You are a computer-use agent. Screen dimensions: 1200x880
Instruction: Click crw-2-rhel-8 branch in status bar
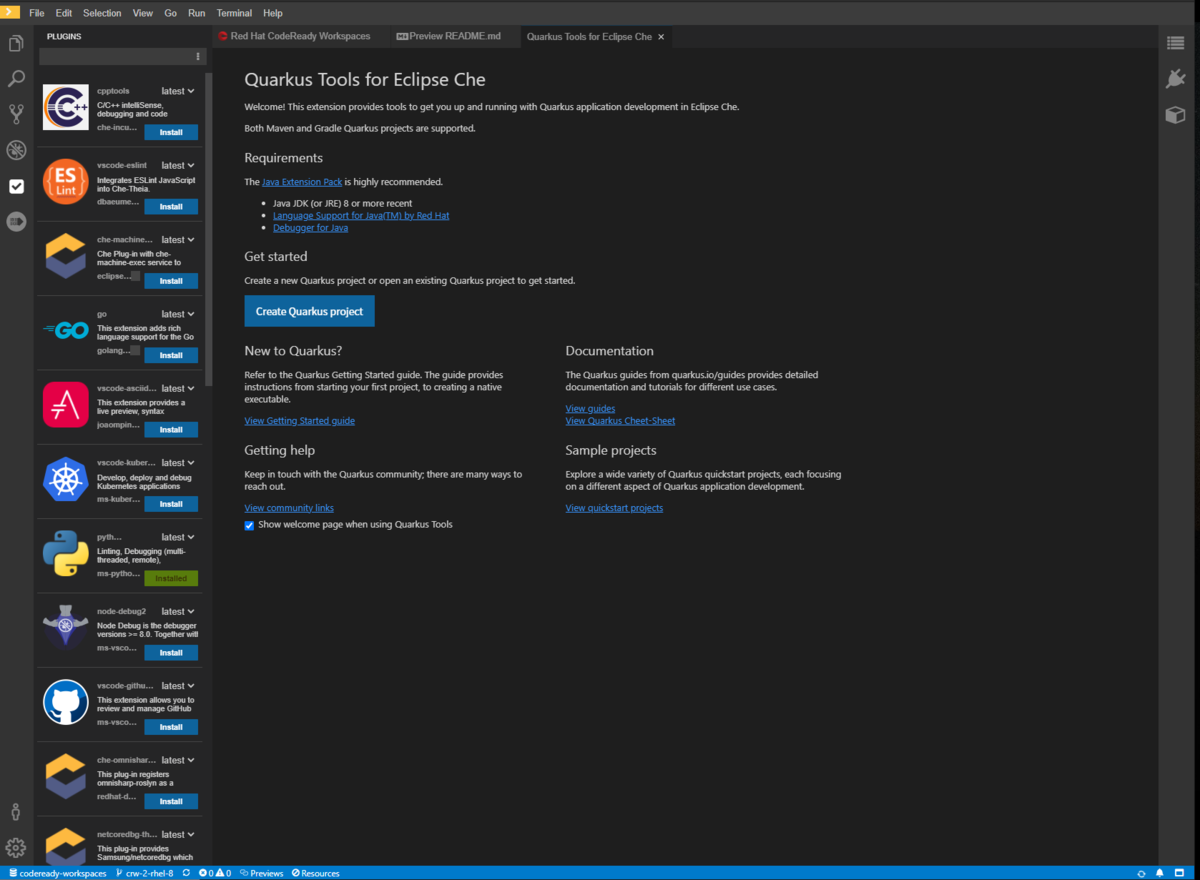(143, 873)
